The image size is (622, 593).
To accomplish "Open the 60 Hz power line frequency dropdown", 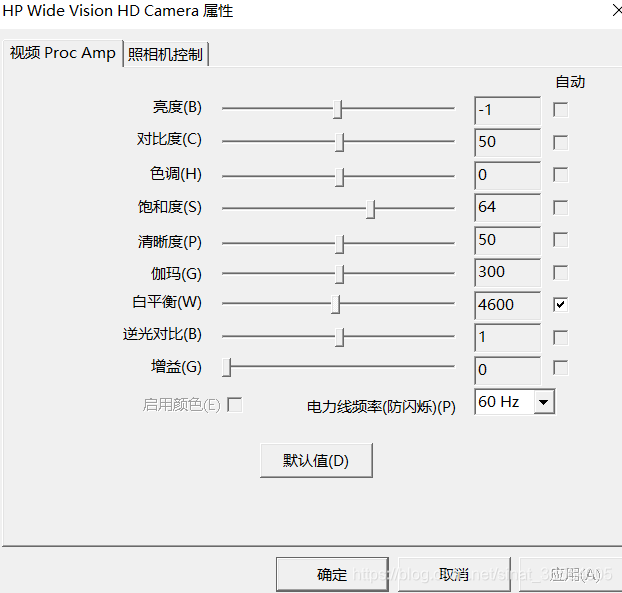I will tap(543, 402).
